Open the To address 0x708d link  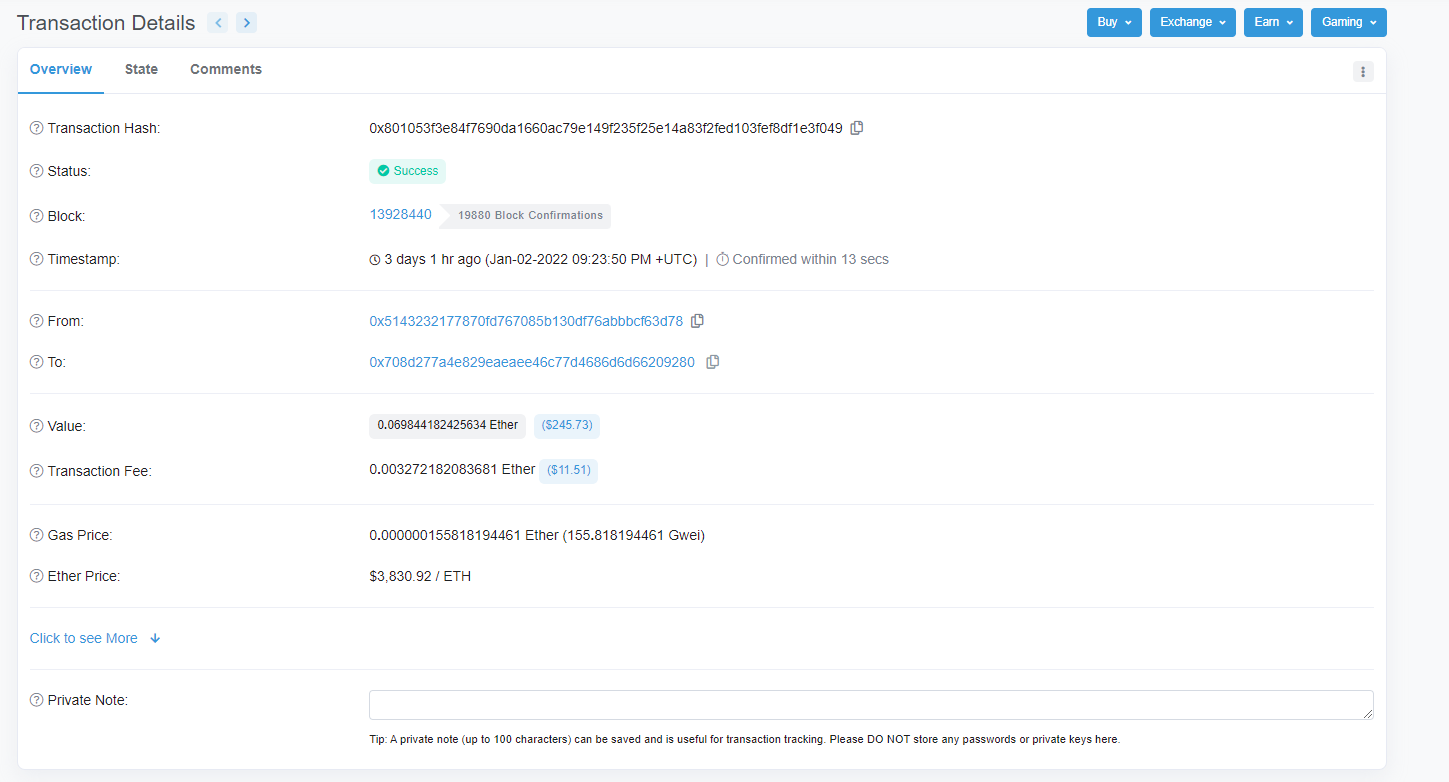(x=532, y=362)
